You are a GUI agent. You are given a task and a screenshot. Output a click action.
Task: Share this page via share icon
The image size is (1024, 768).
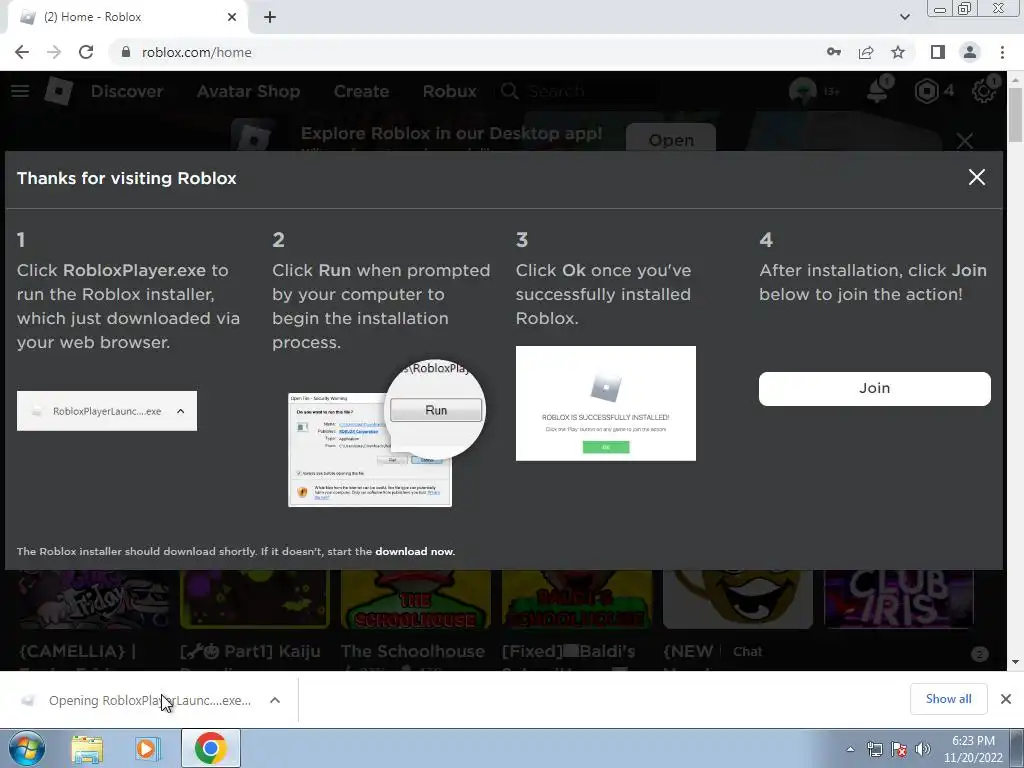(x=866, y=52)
